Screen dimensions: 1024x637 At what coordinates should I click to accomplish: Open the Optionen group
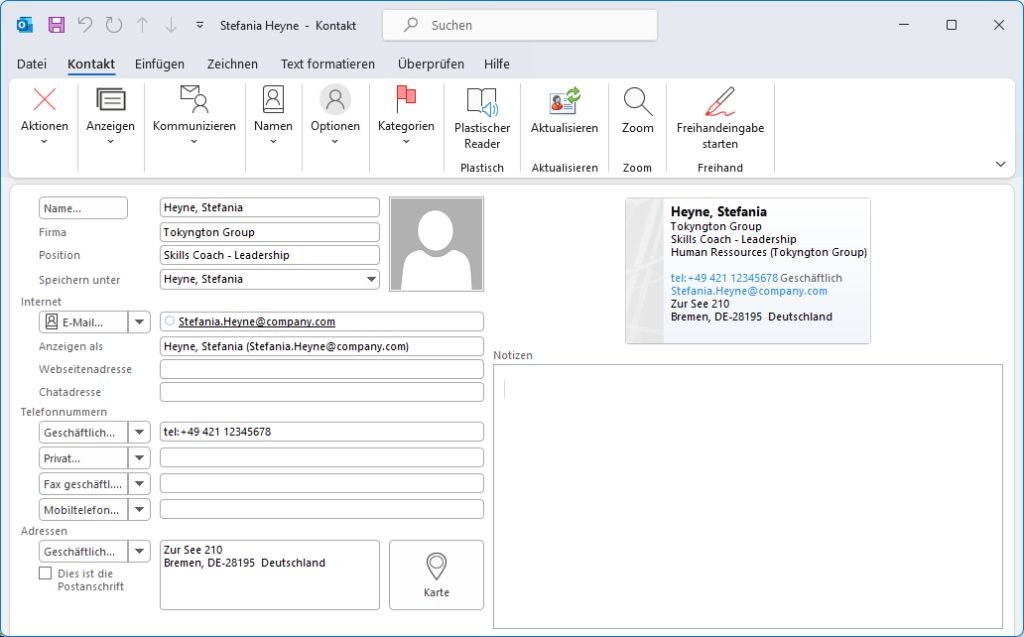pos(335,116)
